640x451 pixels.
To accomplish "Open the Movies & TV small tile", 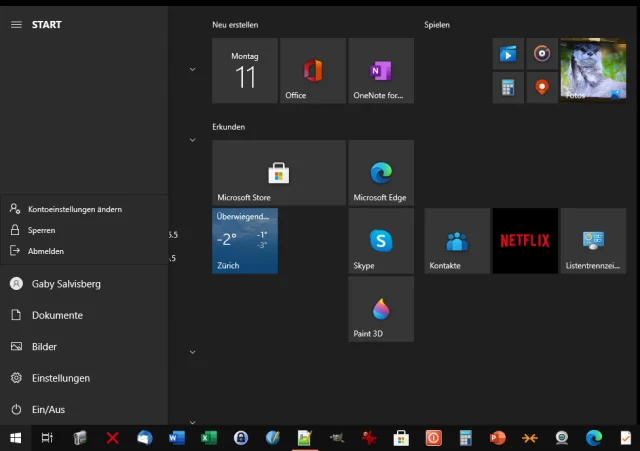I will pyautogui.click(x=508, y=54).
